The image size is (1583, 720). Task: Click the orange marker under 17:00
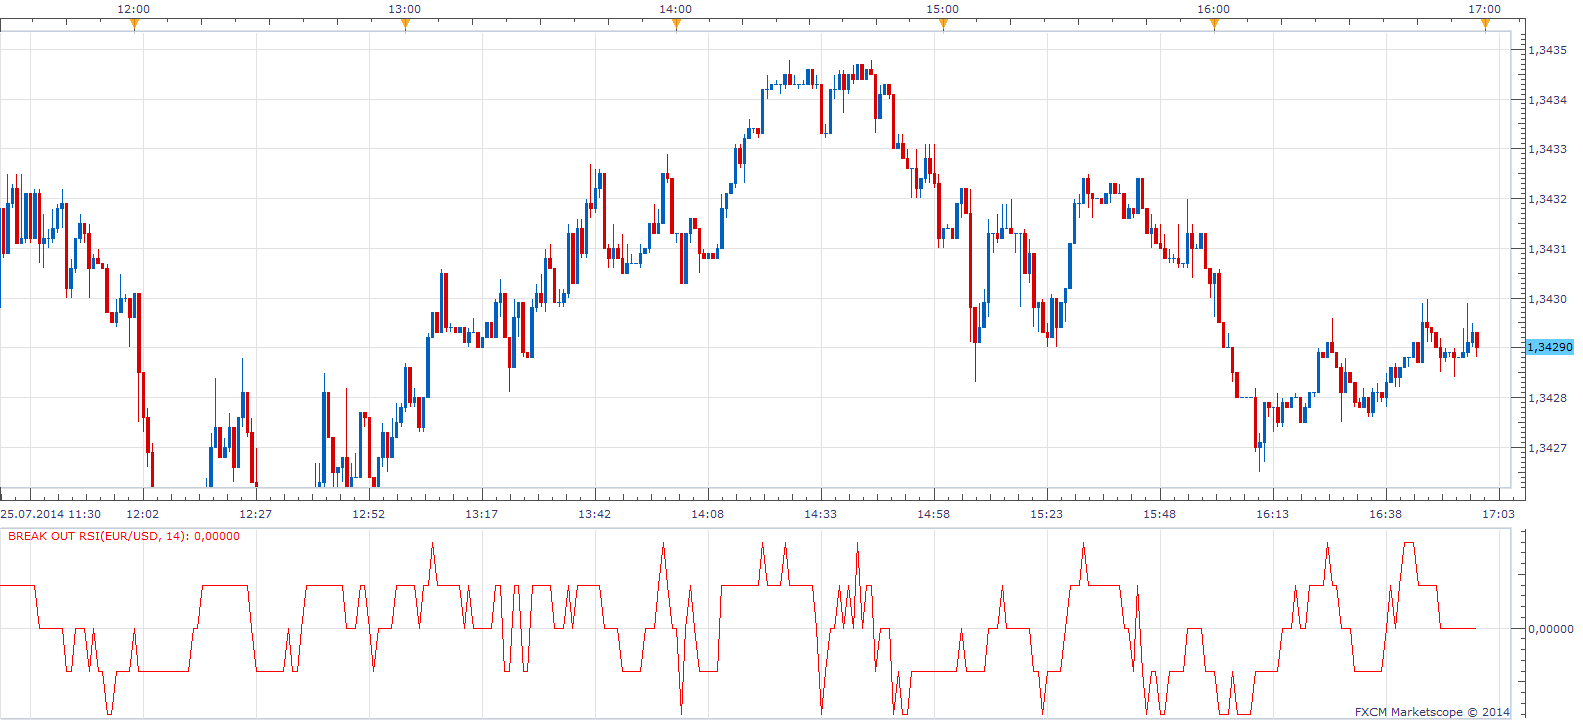click(1485, 25)
